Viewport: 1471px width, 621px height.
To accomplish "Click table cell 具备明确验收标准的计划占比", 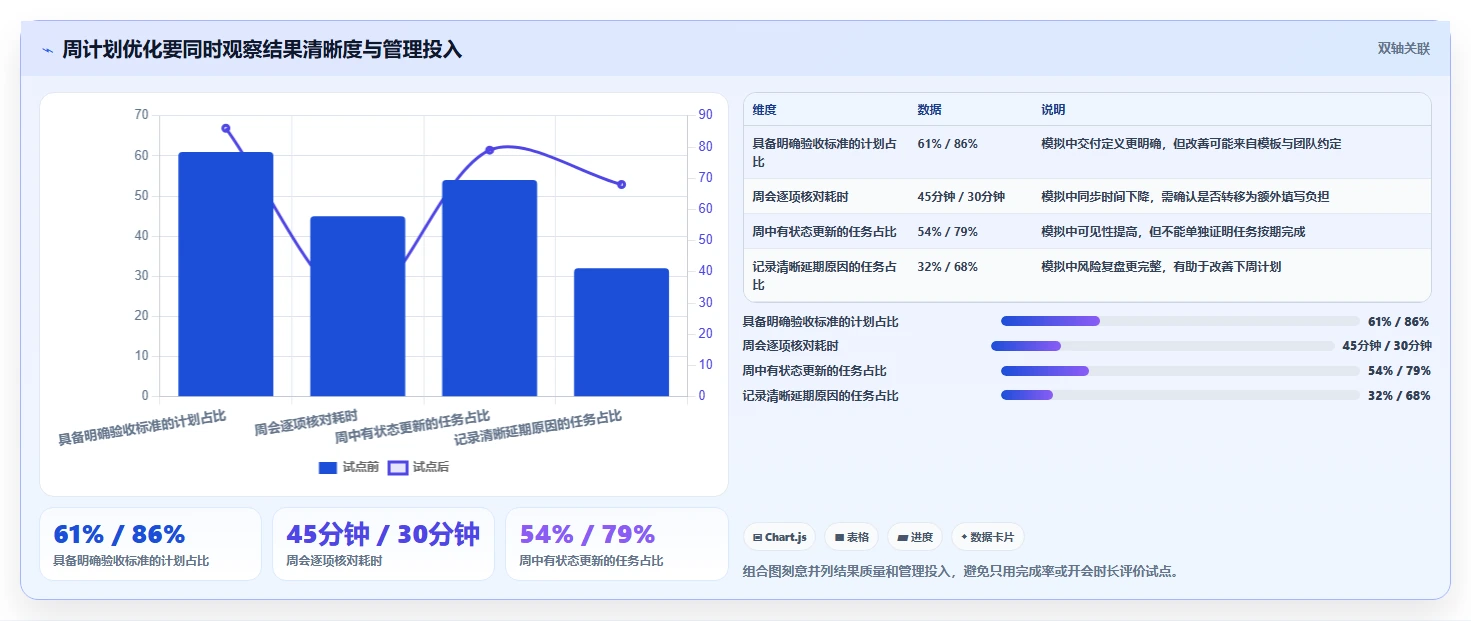I will [825, 152].
